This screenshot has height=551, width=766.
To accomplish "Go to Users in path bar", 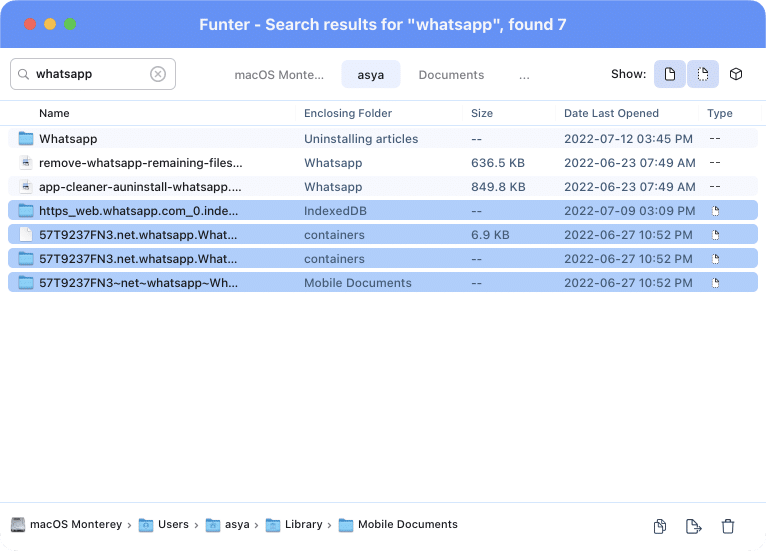I will 173,524.
